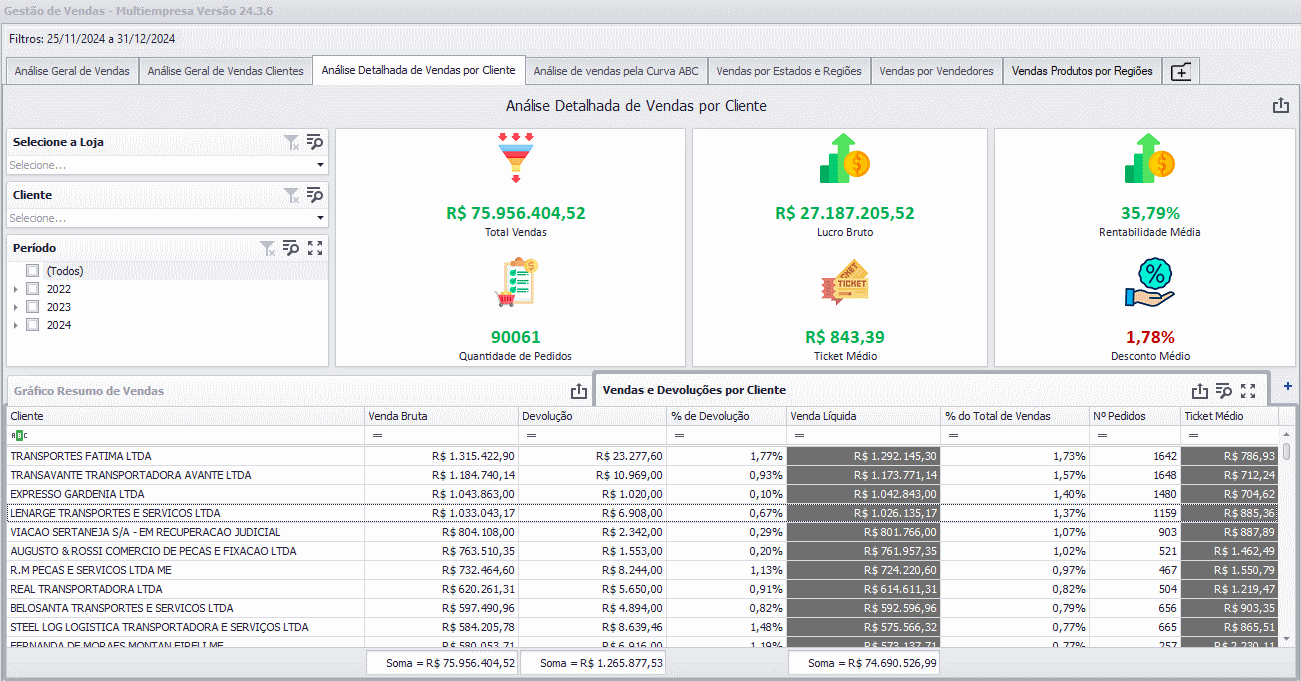Click the plus icon right of the grid panel
The height and width of the screenshot is (681, 1301).
tap(1288, 386)
